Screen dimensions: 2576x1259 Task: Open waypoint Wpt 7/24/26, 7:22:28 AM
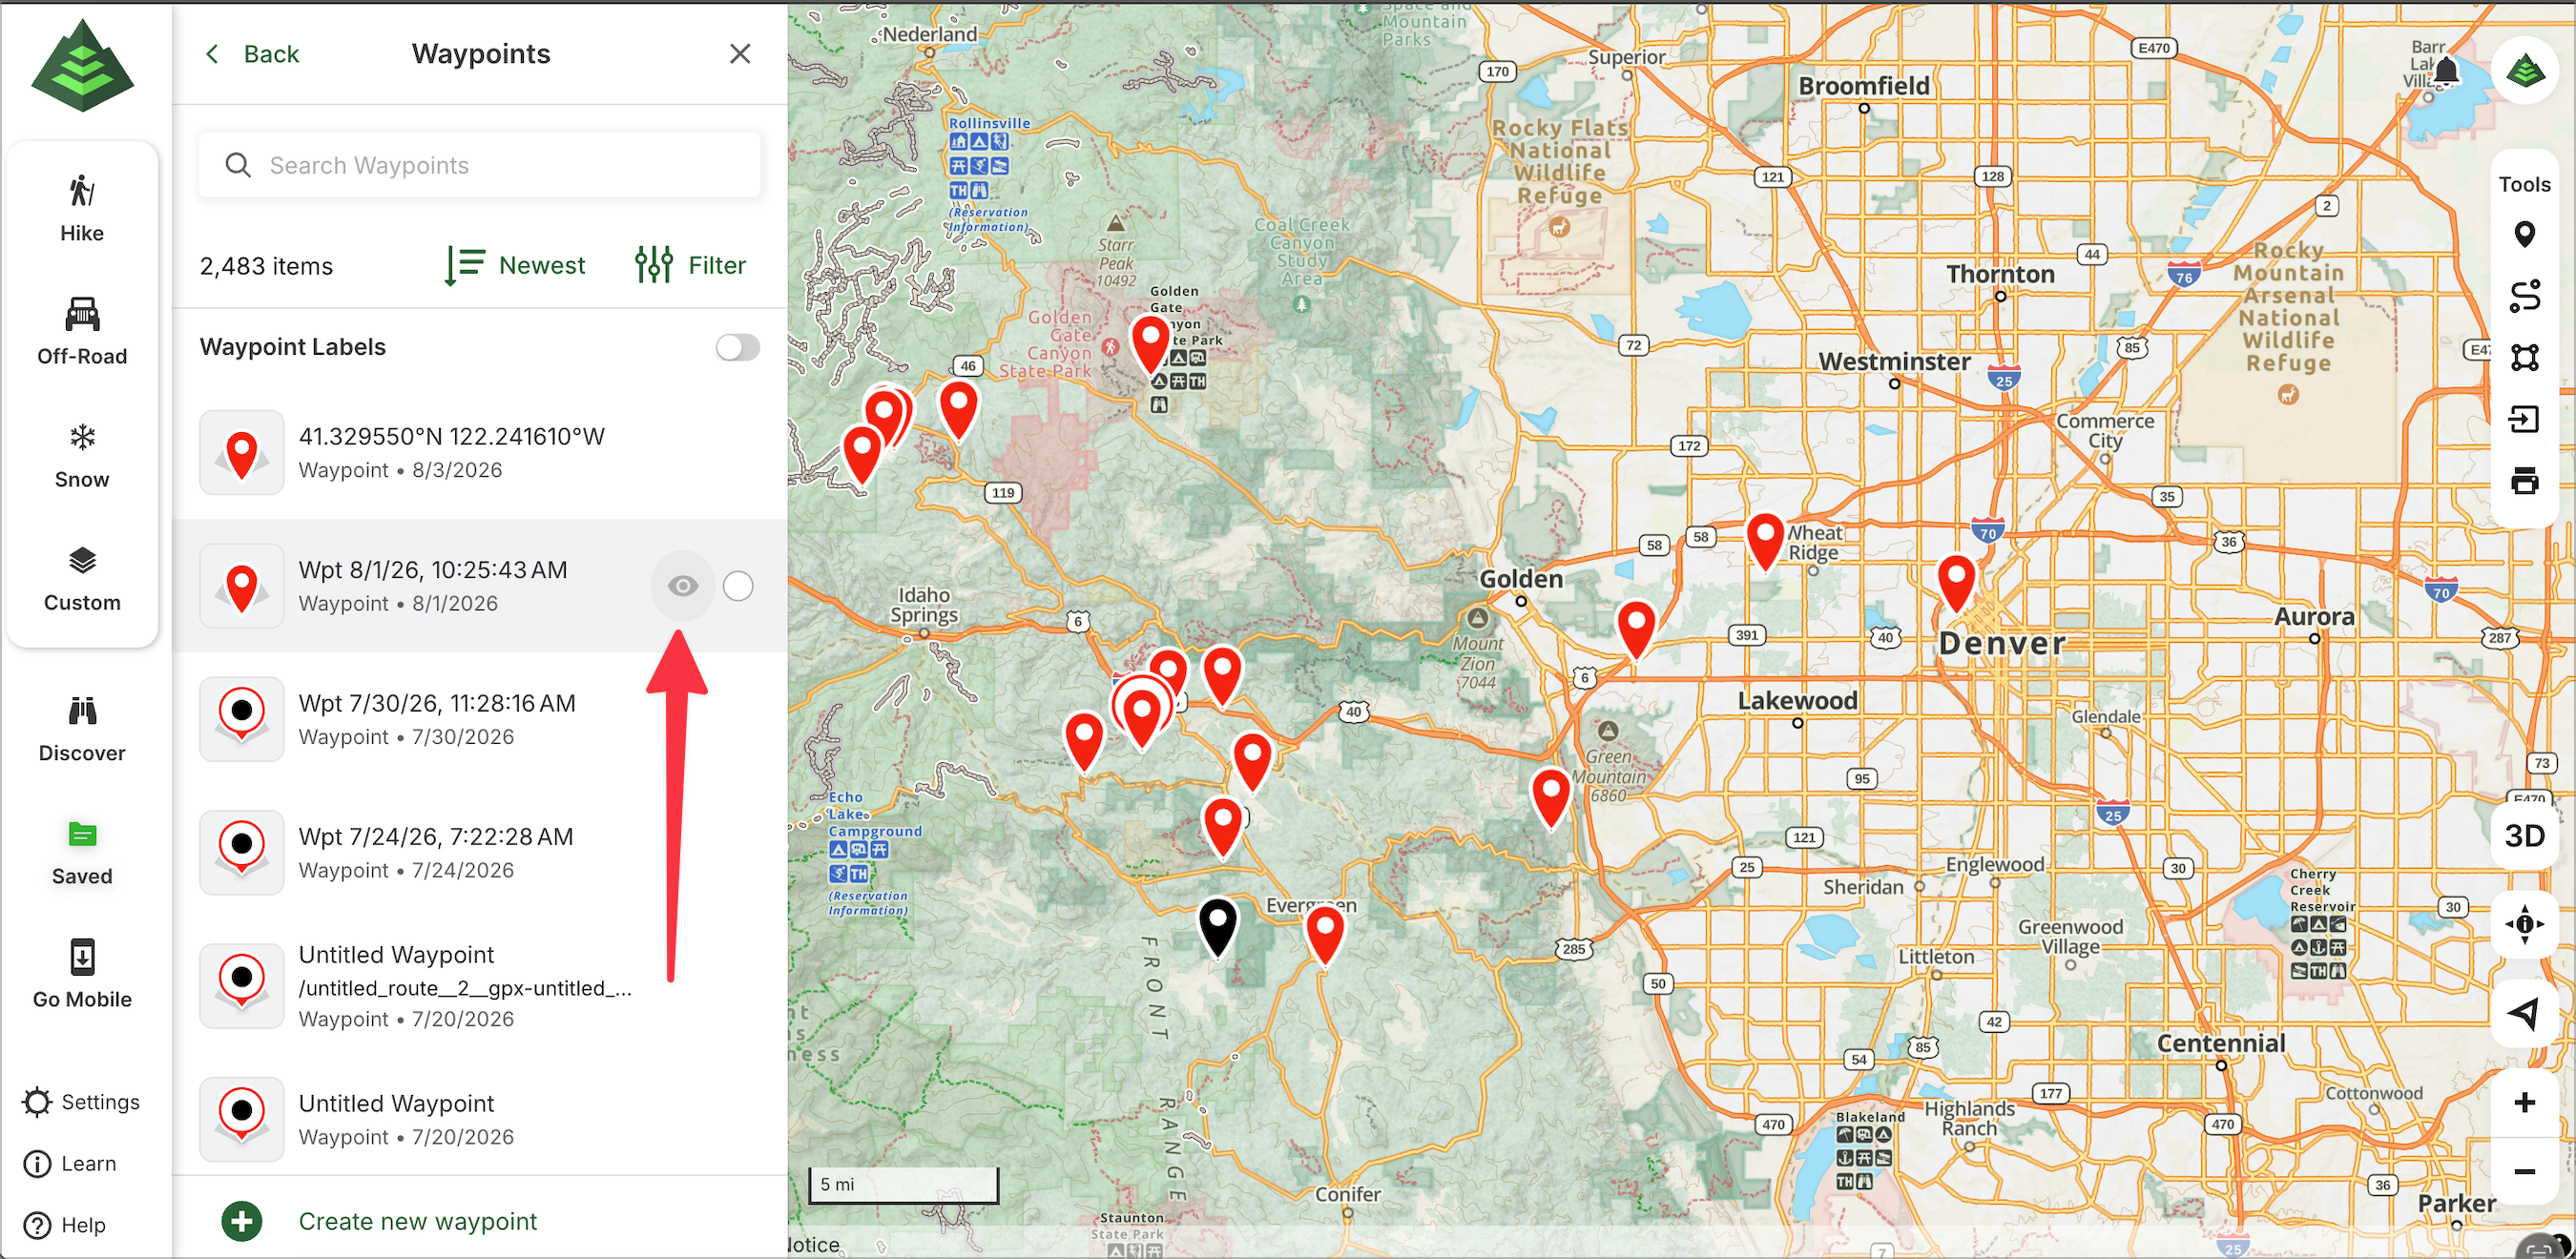point(479,853)
